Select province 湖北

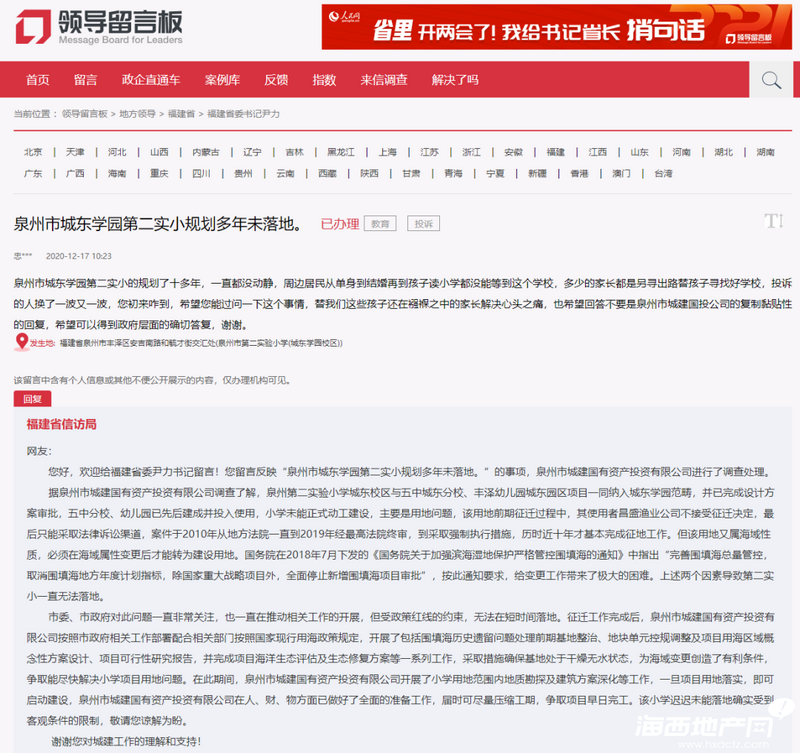[723, 152]
